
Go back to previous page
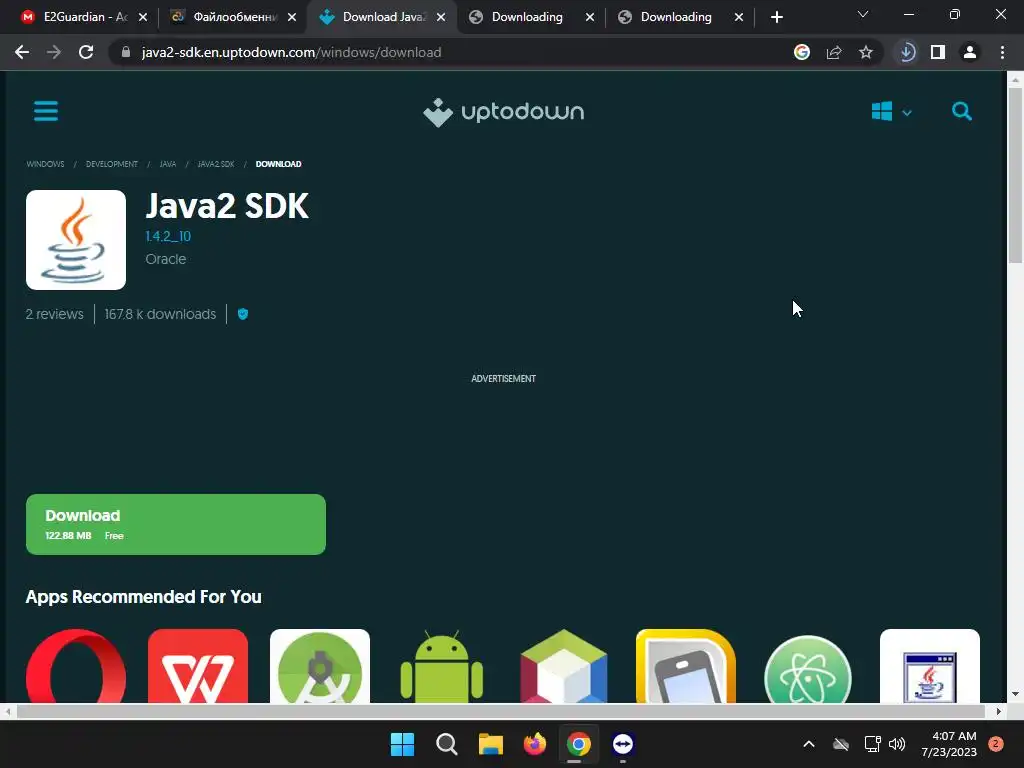(22, 52)
